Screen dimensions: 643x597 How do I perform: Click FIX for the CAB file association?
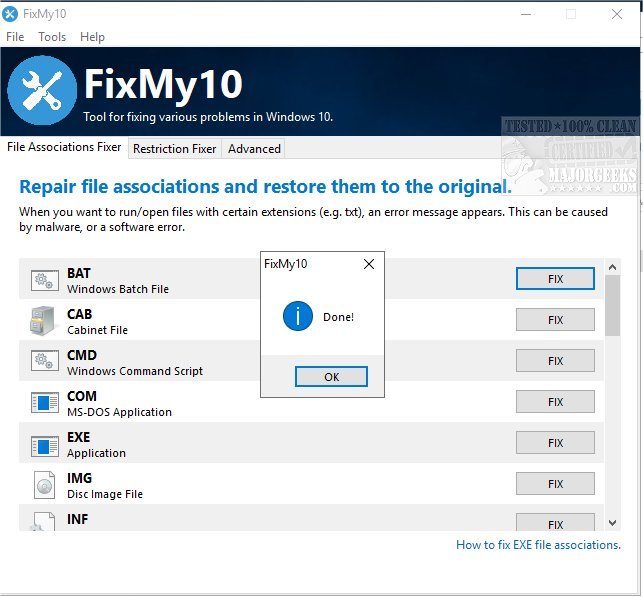pos(555,320)
